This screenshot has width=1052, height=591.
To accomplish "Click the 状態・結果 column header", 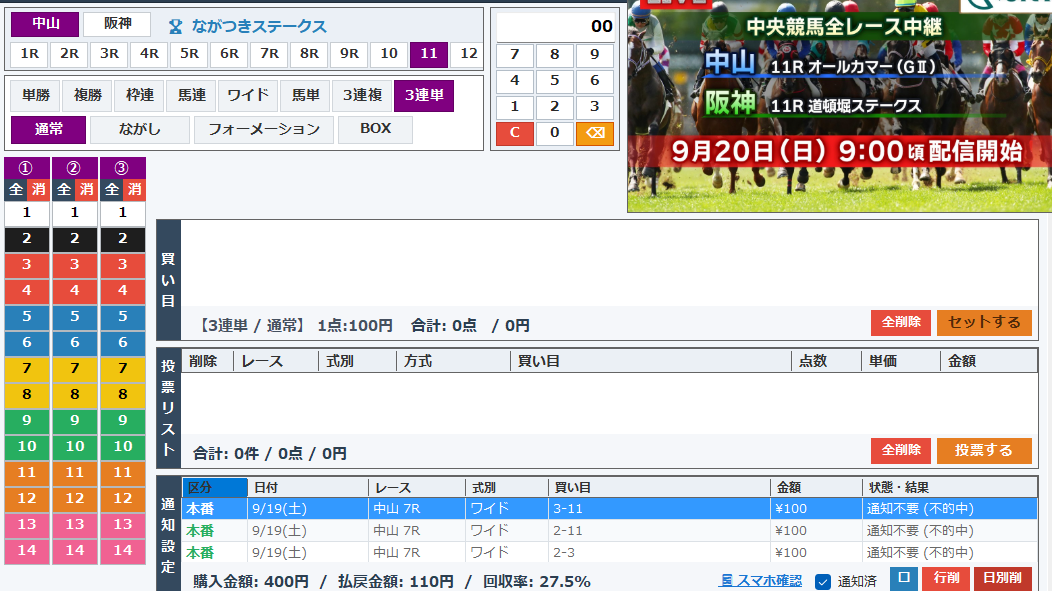I will click(949, 488).
